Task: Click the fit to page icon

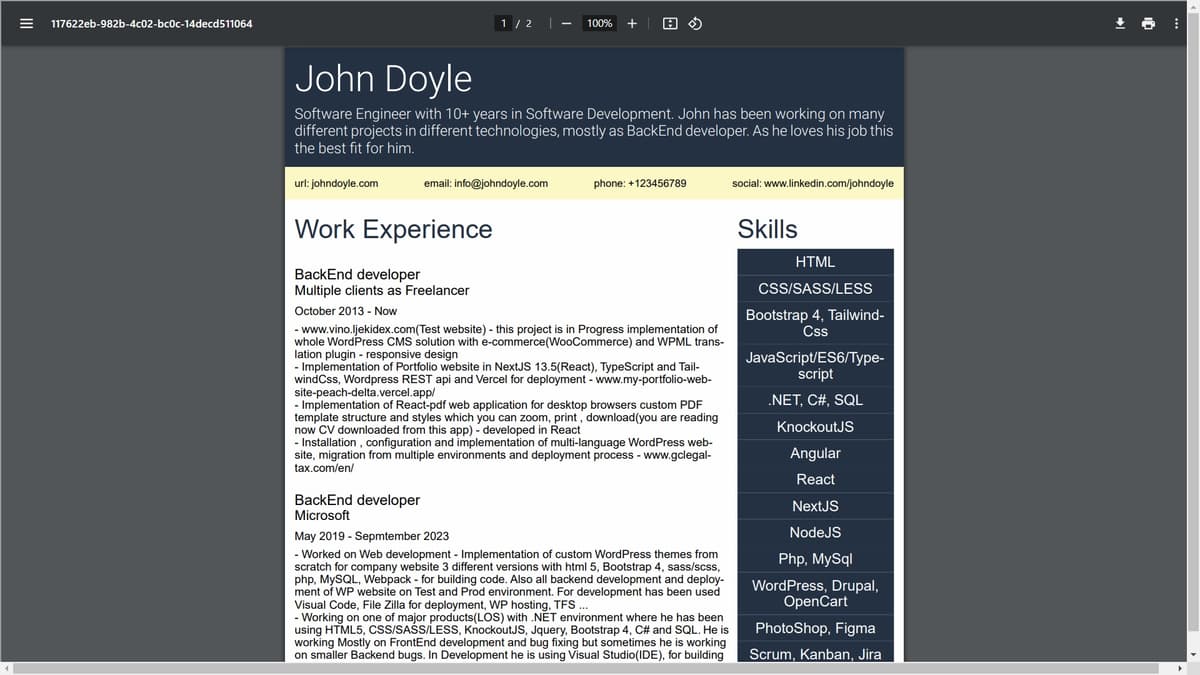Action: coord(670,23)
